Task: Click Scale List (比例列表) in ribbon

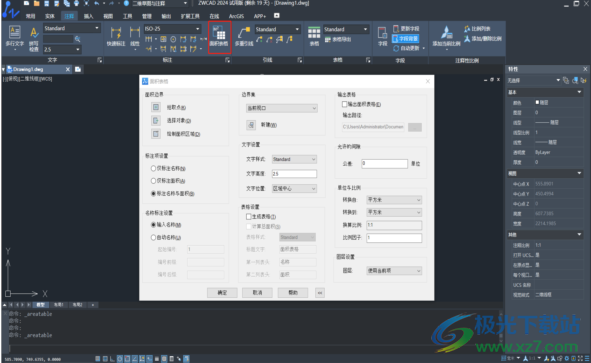Action: click(478, 29)
